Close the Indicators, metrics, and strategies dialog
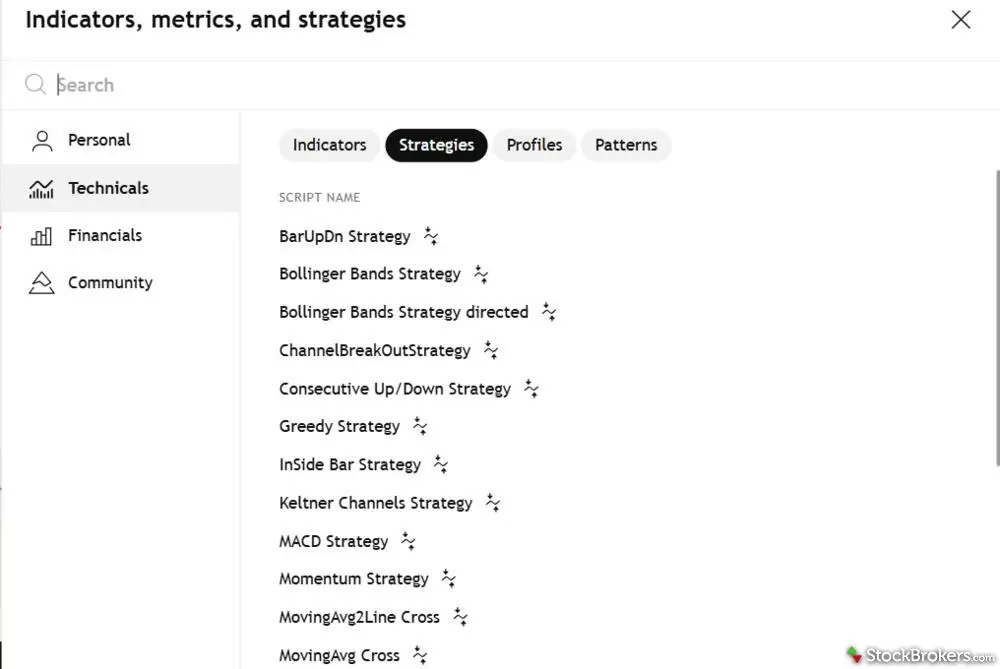 coord(961,20)
